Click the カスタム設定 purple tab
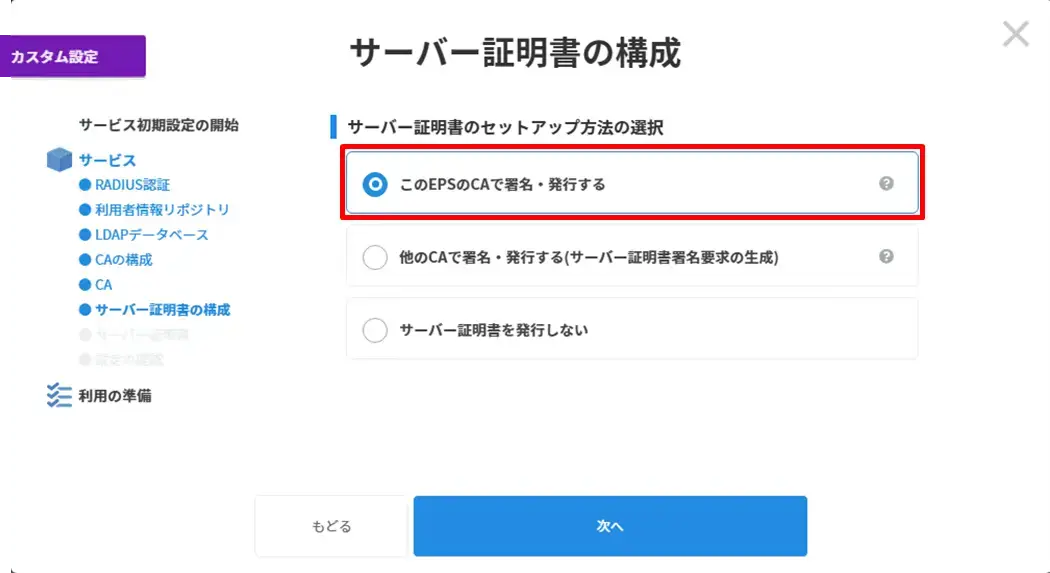The height and width of the screenshot is (573, 1050). (72, 57)
